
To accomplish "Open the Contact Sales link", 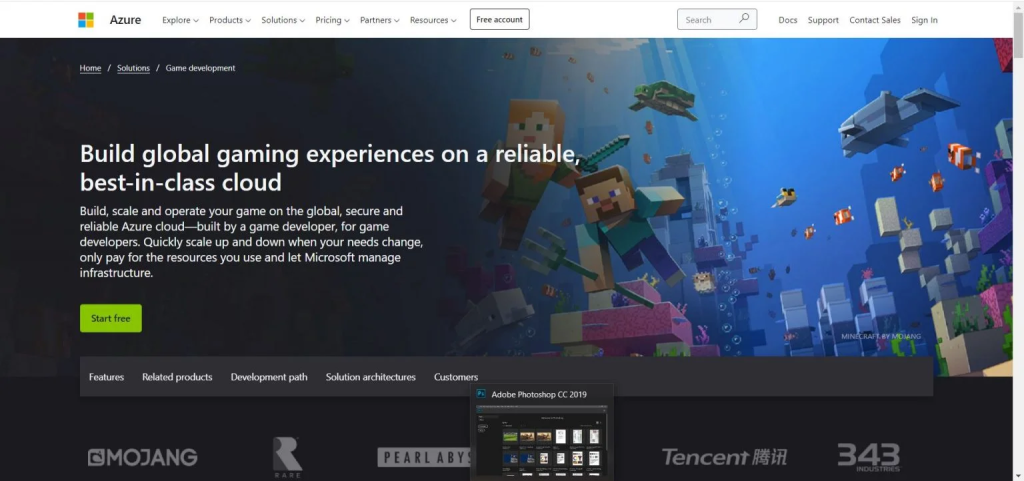I will point(874,20).
